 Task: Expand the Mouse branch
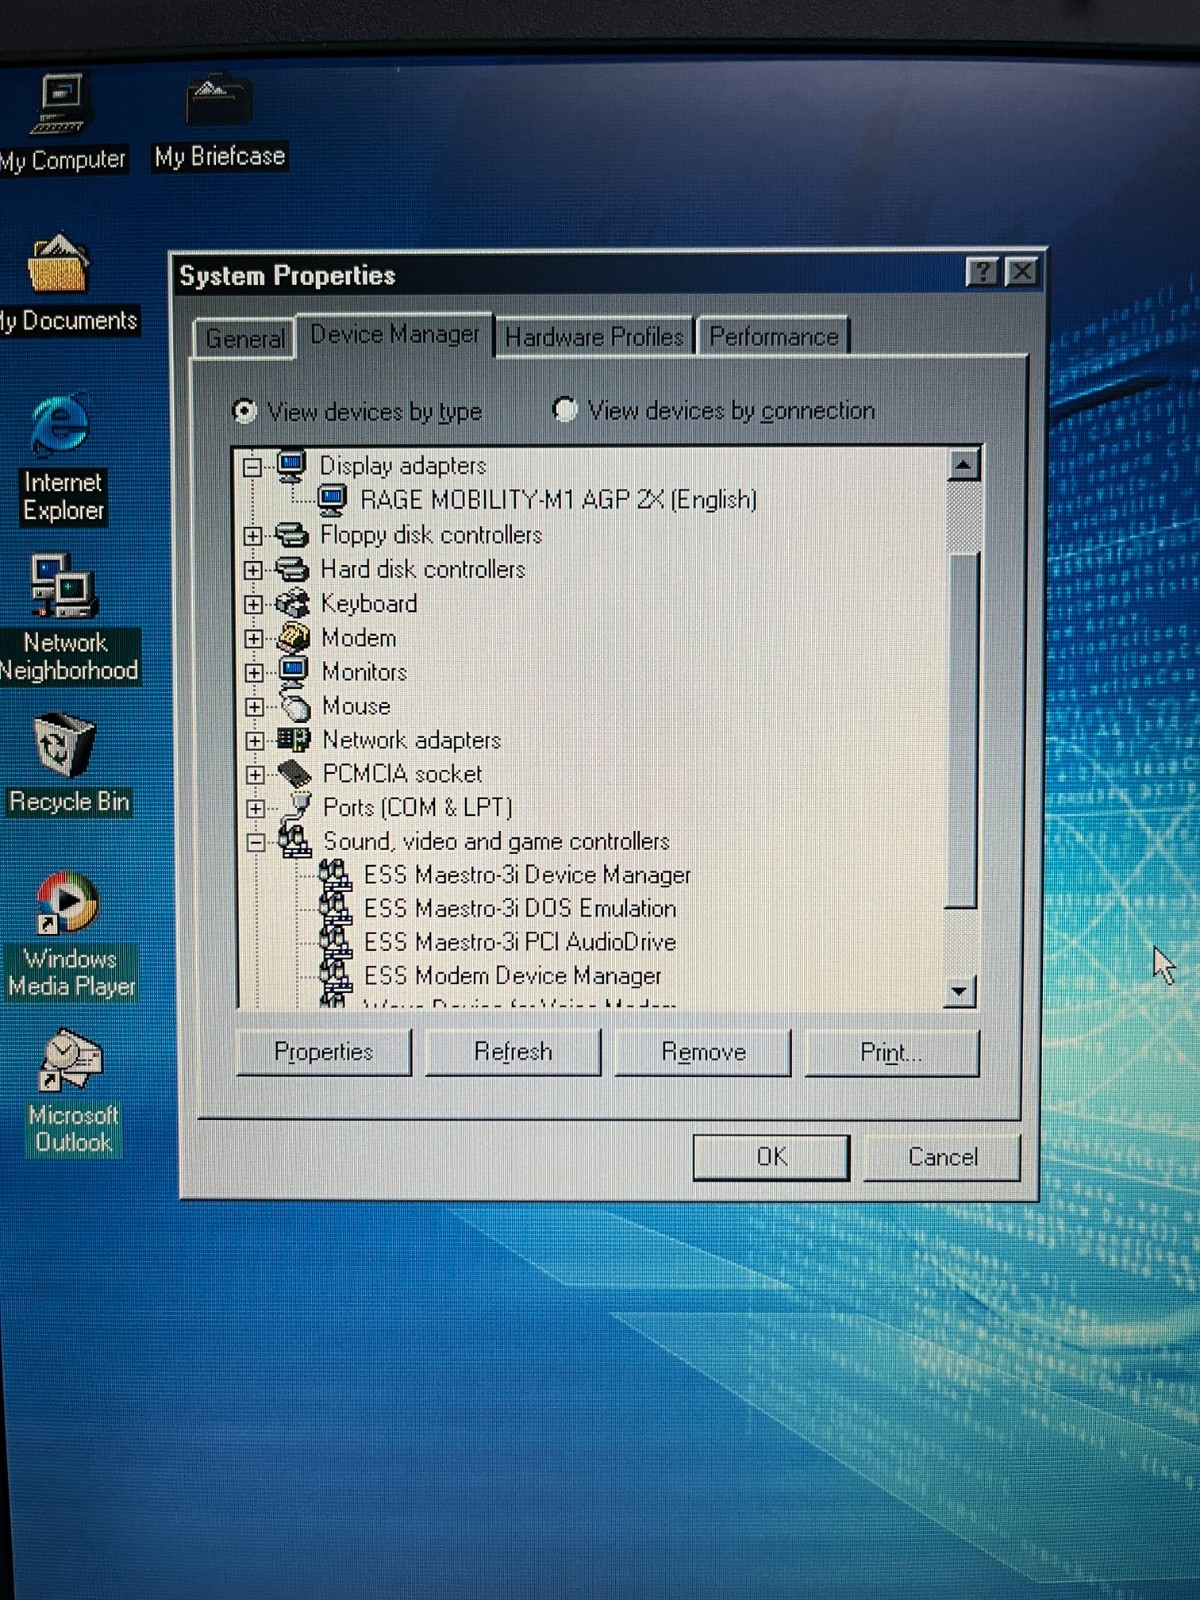255,707
